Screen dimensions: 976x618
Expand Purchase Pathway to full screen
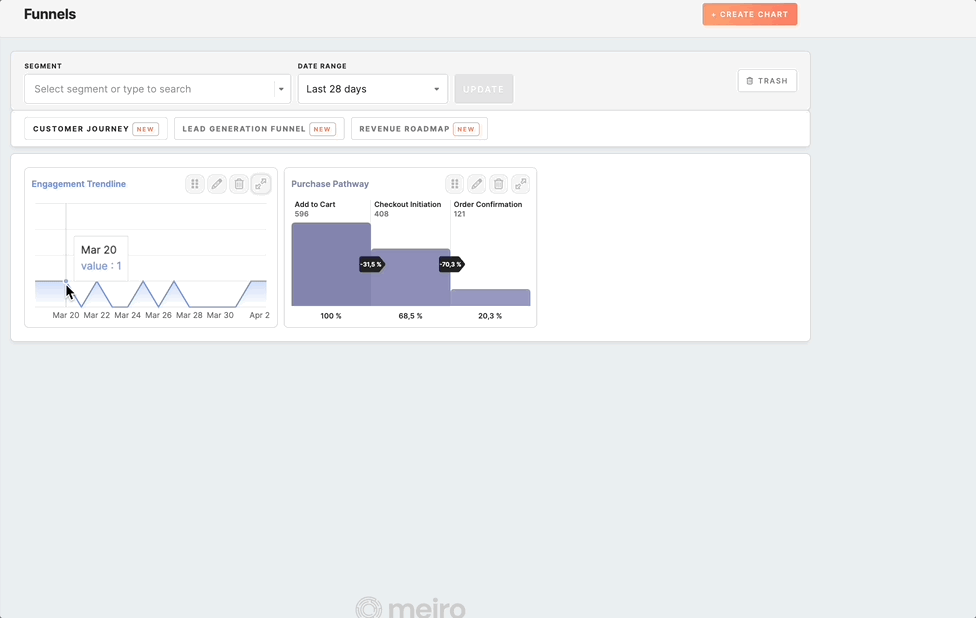click(520, 184)
